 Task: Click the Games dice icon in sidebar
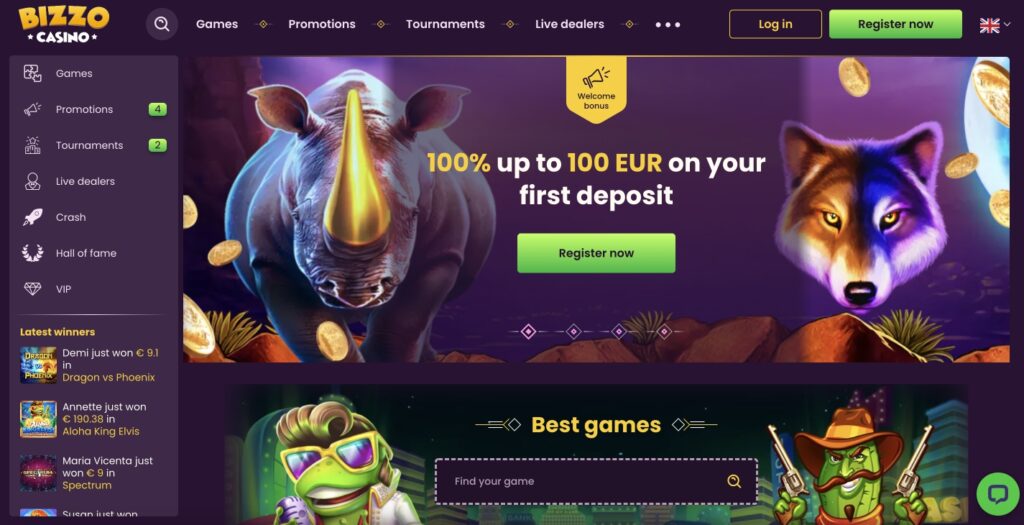coord(33,73)
